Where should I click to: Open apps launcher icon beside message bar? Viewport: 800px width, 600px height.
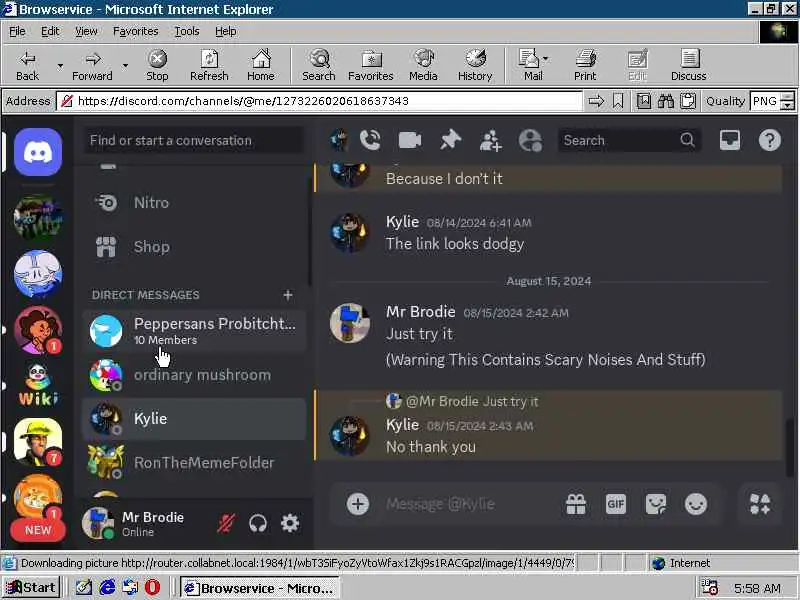[x=760, y=504]
